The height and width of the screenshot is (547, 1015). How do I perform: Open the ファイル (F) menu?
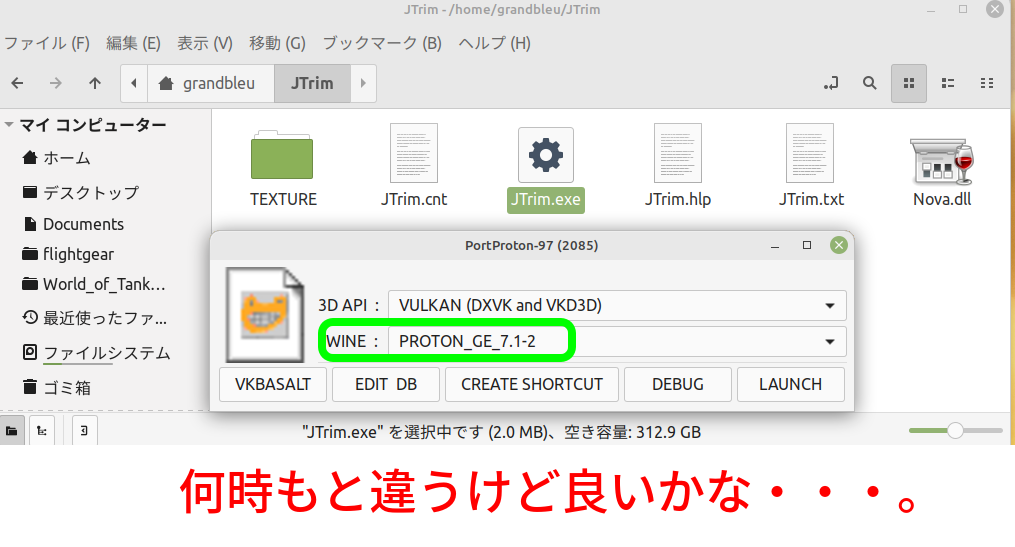click(x=47, y=43)
